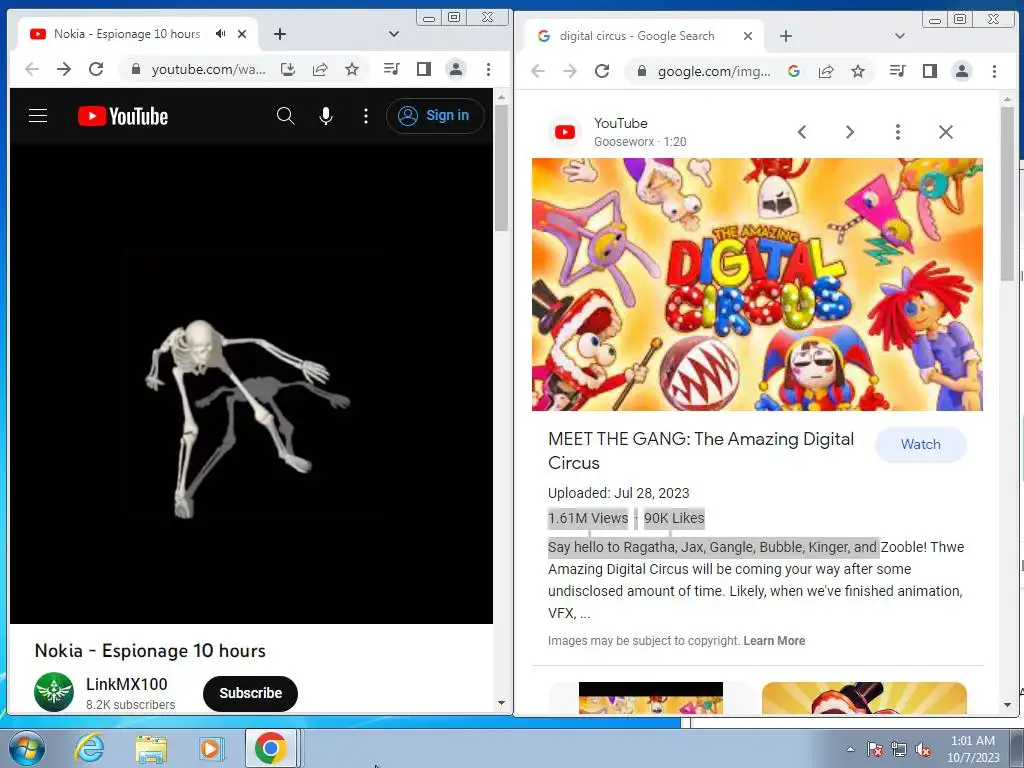Click the Sign in button on YouTube
The width and height of the screenshot is (1024, 768).
click(435, 116)
